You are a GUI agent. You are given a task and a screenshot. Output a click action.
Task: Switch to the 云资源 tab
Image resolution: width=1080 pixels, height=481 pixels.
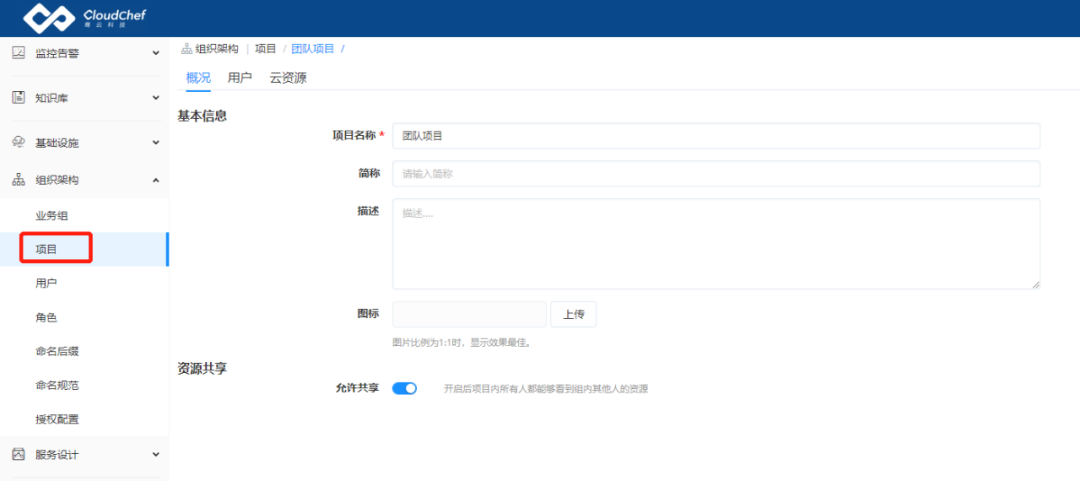pos(288,78)
